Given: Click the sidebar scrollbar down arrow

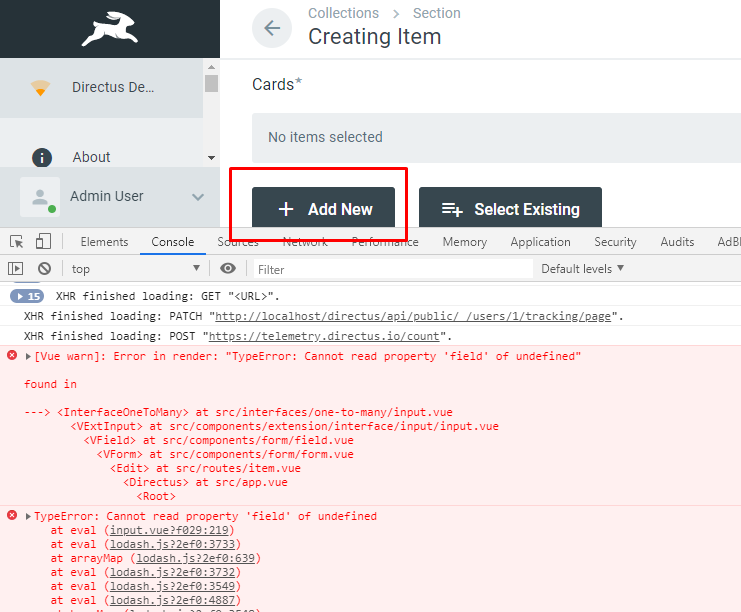Looking at the screenshot, I should point(211,158).
